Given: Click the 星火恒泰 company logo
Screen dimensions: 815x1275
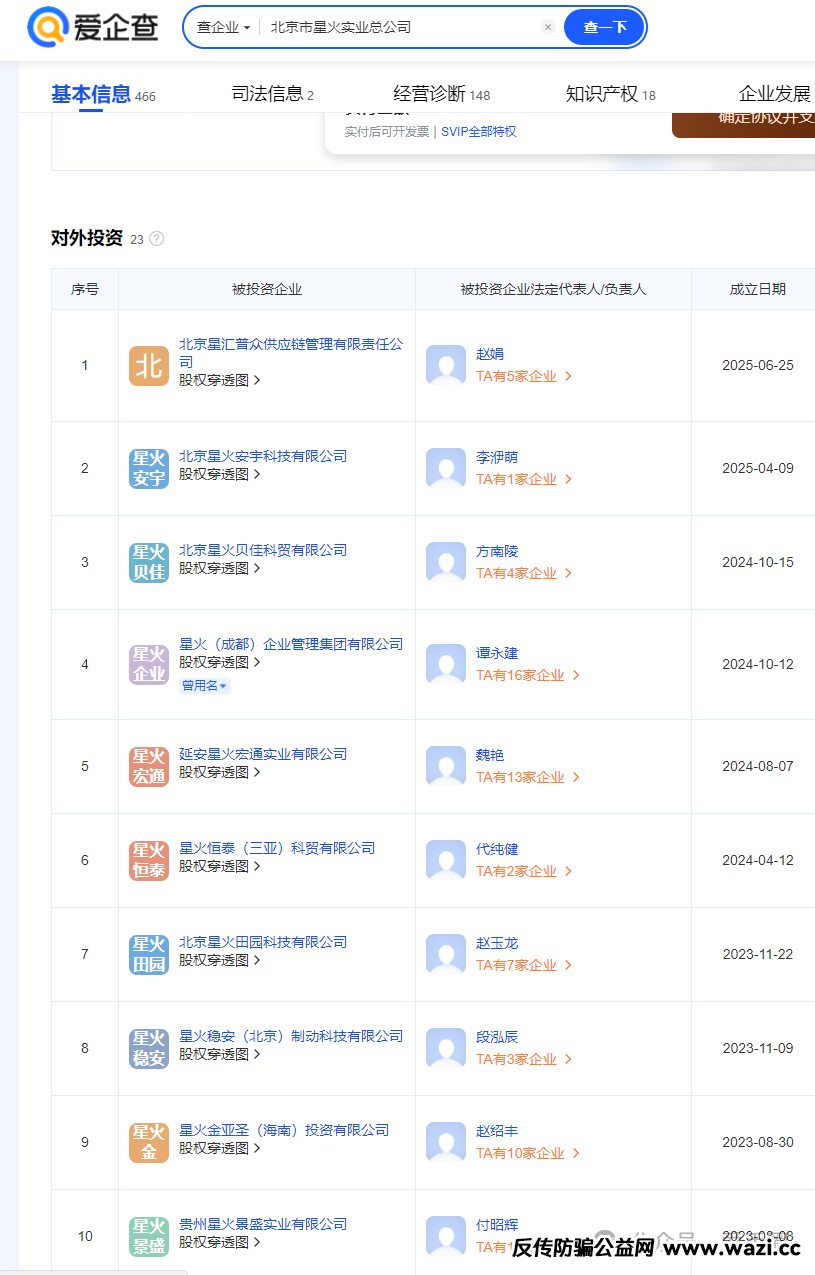Looking at the screenshot, I should [149, 860].
